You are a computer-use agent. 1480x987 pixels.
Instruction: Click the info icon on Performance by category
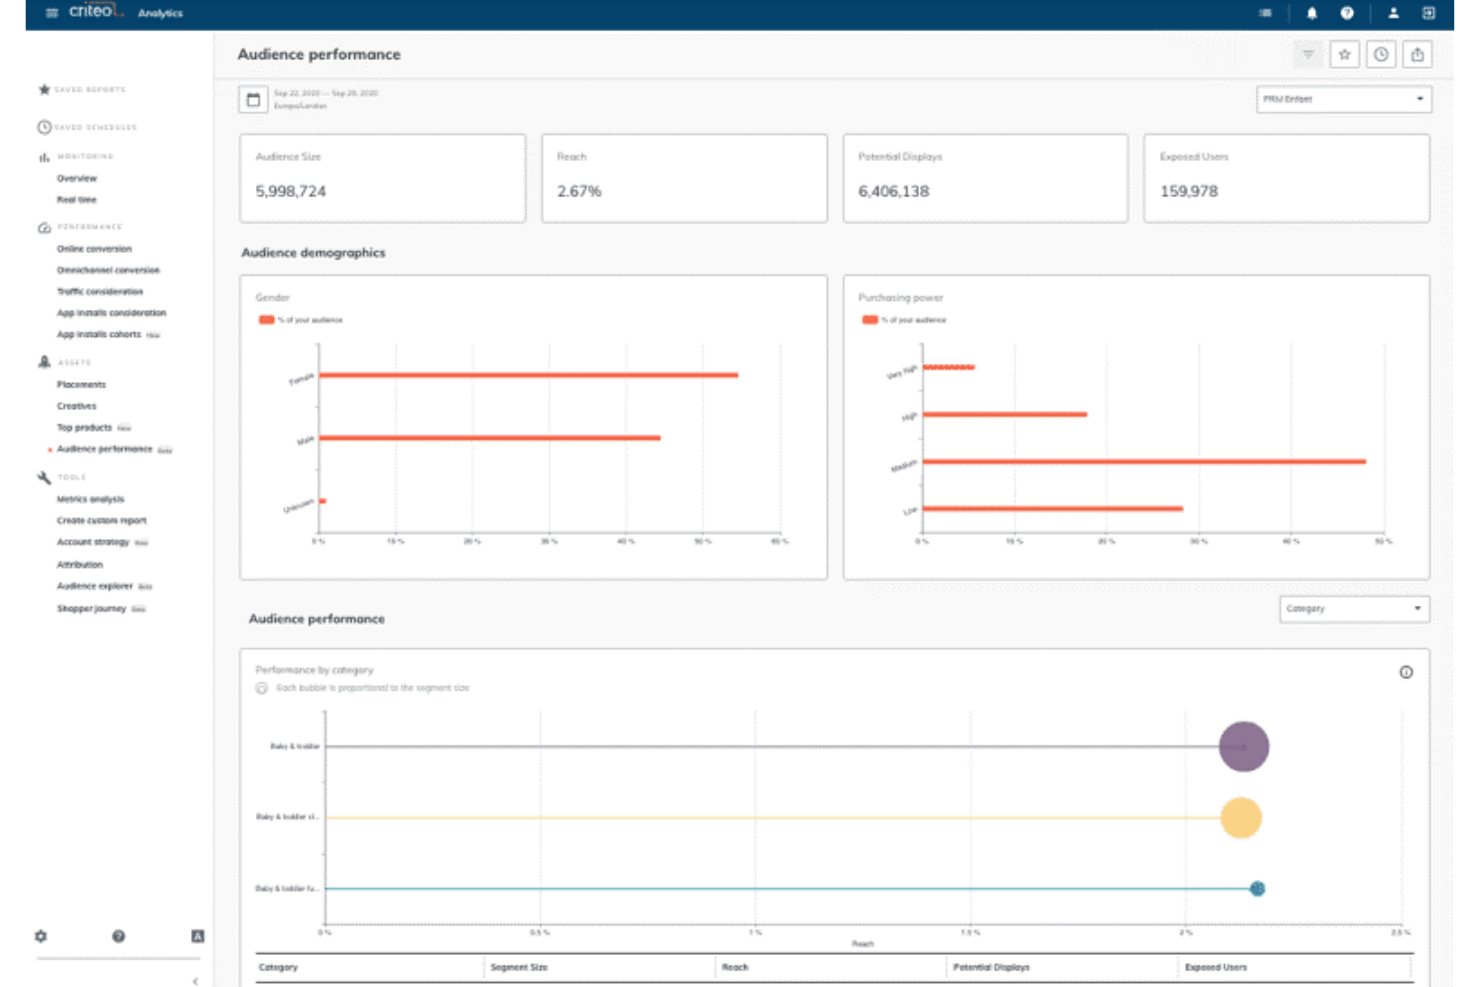pos(1406,672)
